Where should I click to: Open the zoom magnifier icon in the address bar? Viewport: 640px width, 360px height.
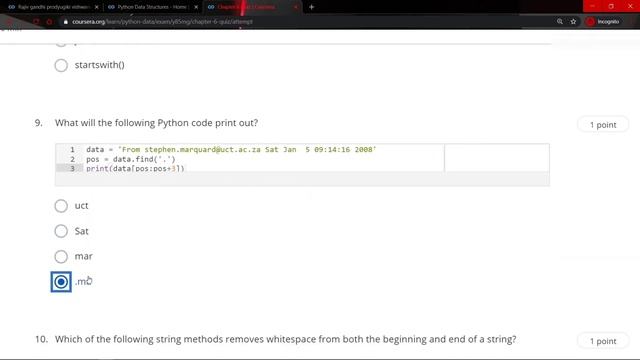tap(560, 22)
